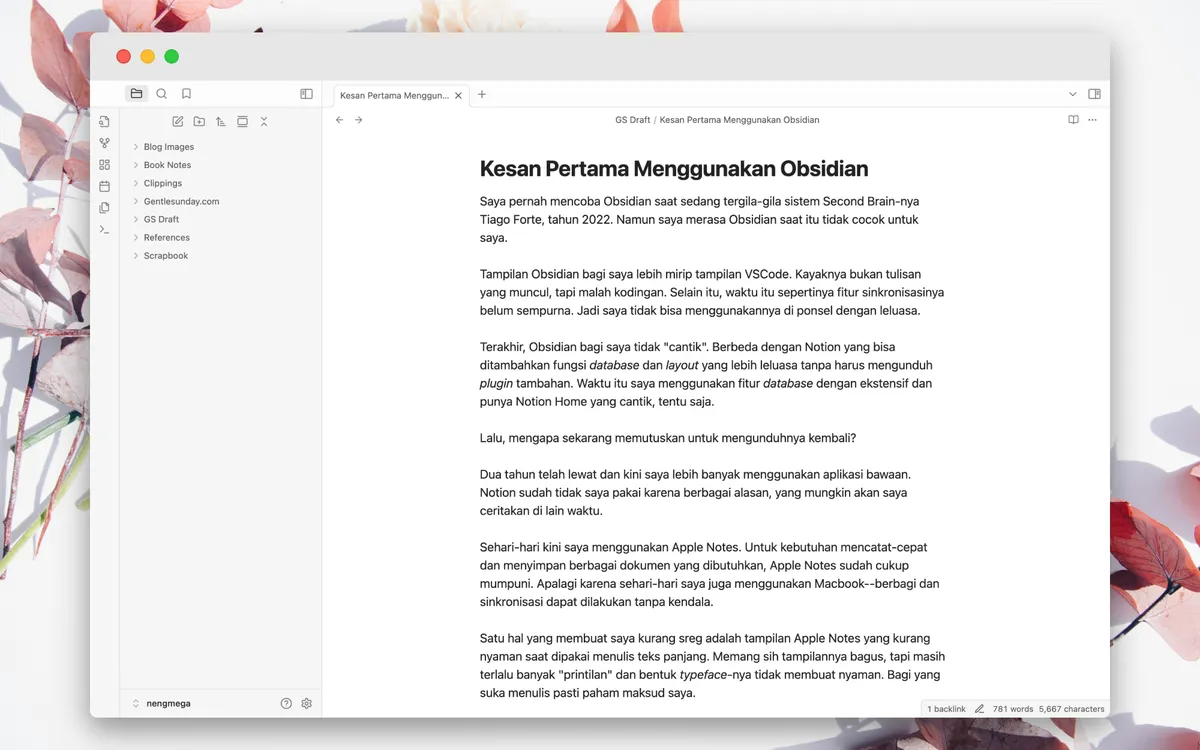The width and height of the screenshot is (1200, 750).
Task: Click the 5,667 characters counter
Action: (x=1072, y=709)
